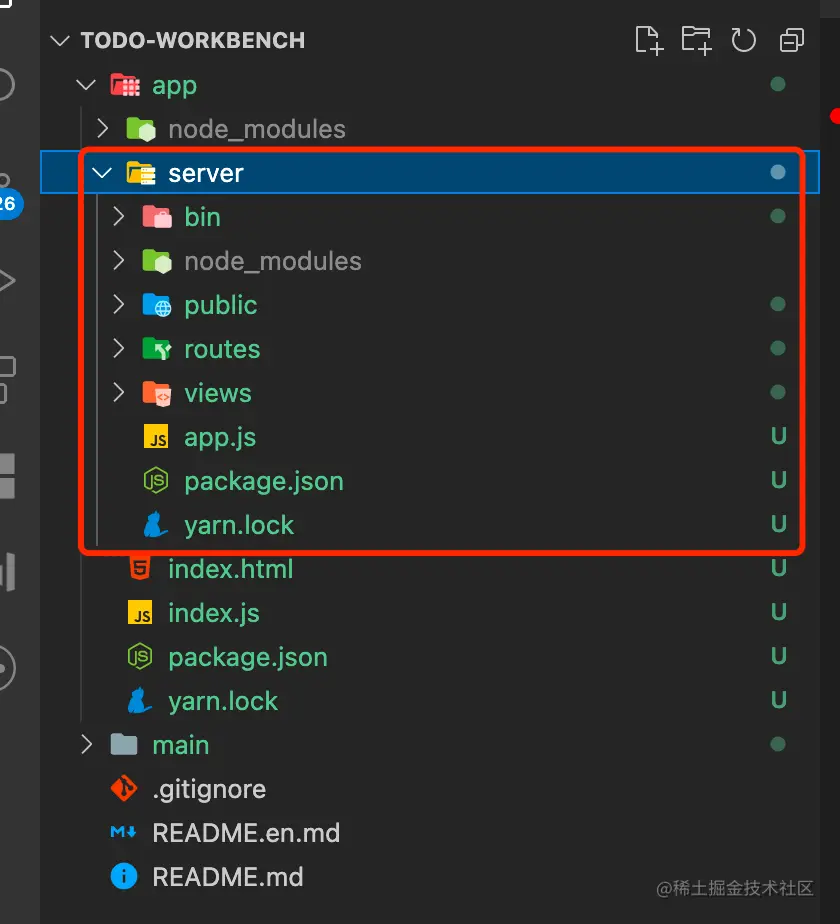Click the New File icon
Image resolution: width=840 pixels, height=924 pixels.
coord(649,40)
